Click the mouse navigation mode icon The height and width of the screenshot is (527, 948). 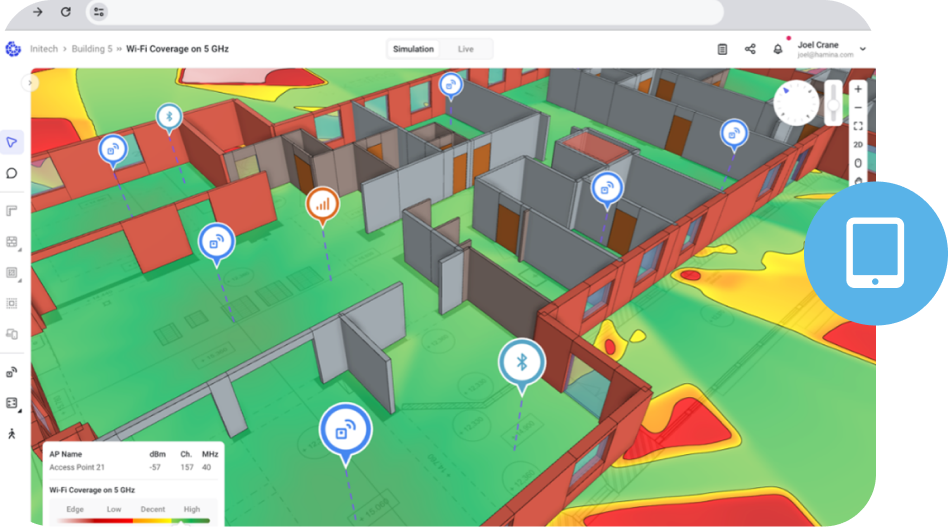tap(858, 163)
